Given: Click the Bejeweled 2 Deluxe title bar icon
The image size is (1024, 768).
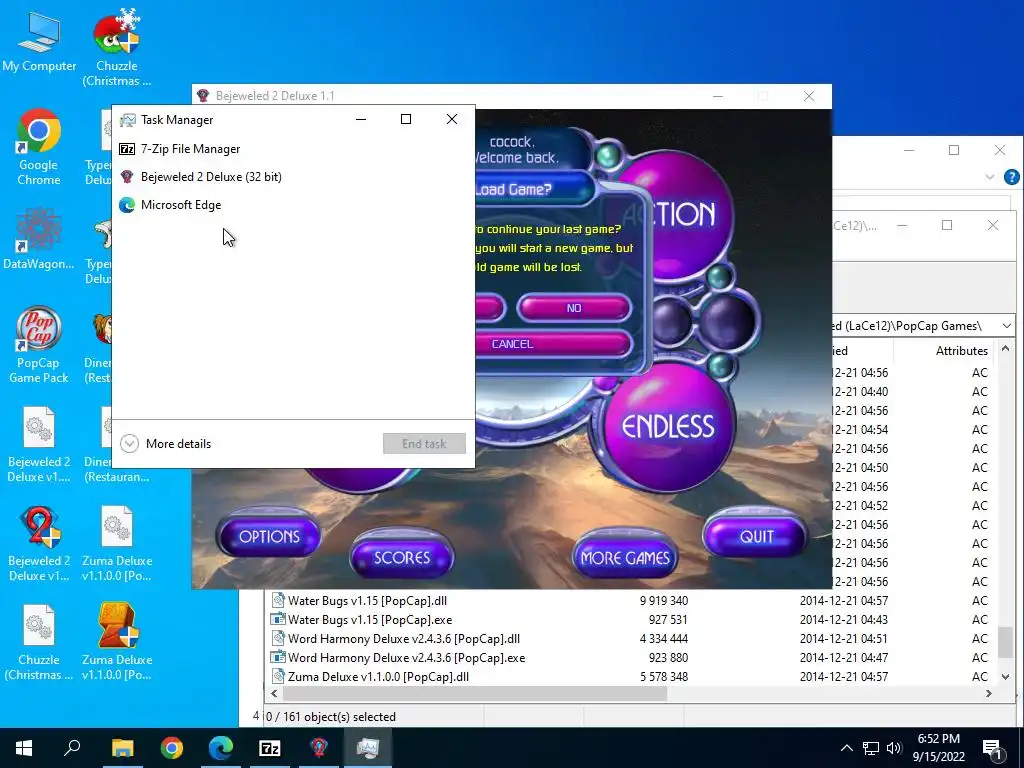Looking at the screenshot, I should pos(203,96).
